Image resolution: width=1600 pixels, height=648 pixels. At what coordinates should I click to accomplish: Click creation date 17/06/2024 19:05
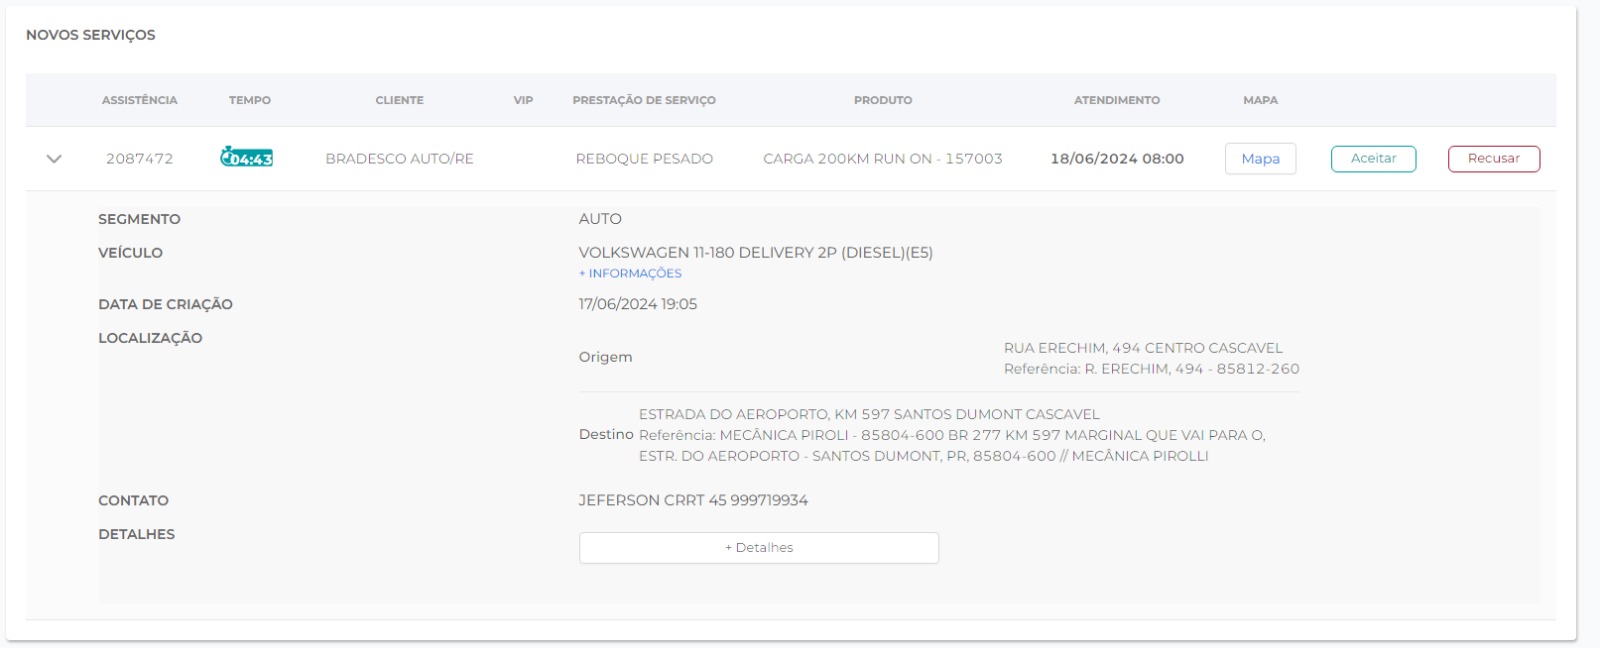coord(638,304)
